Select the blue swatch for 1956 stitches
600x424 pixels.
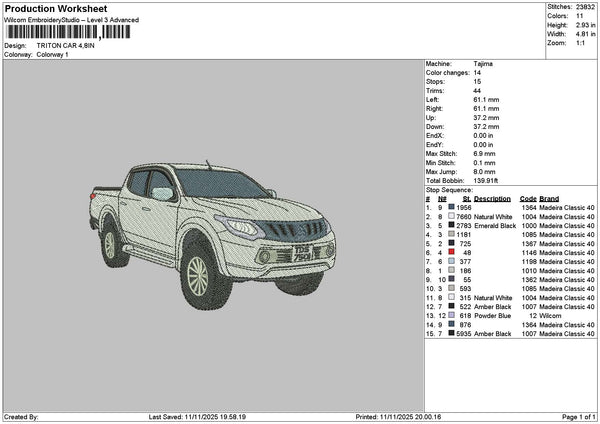coord(452,207)
